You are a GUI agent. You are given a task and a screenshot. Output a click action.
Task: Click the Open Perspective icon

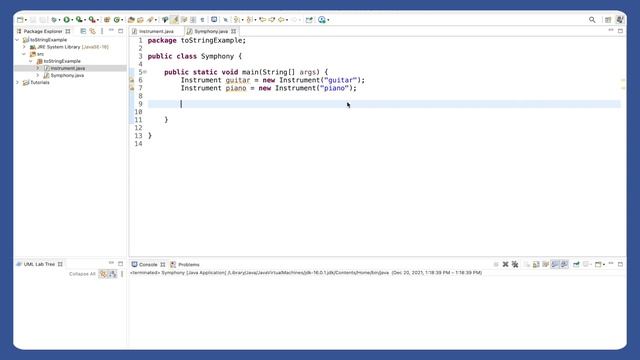coord(608,20)
